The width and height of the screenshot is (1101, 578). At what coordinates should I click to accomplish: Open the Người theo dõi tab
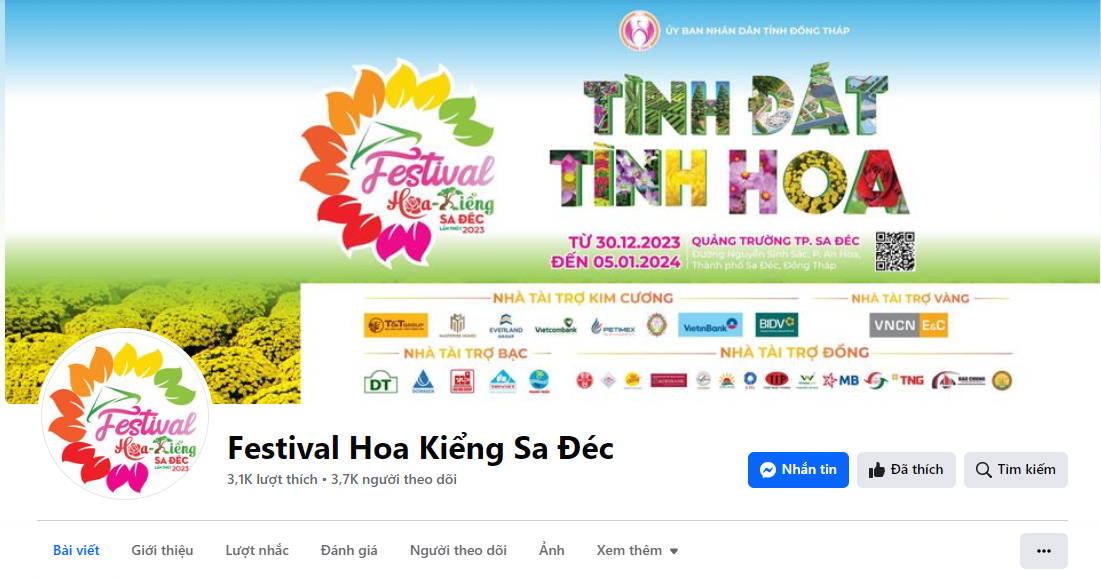(458, 551)
